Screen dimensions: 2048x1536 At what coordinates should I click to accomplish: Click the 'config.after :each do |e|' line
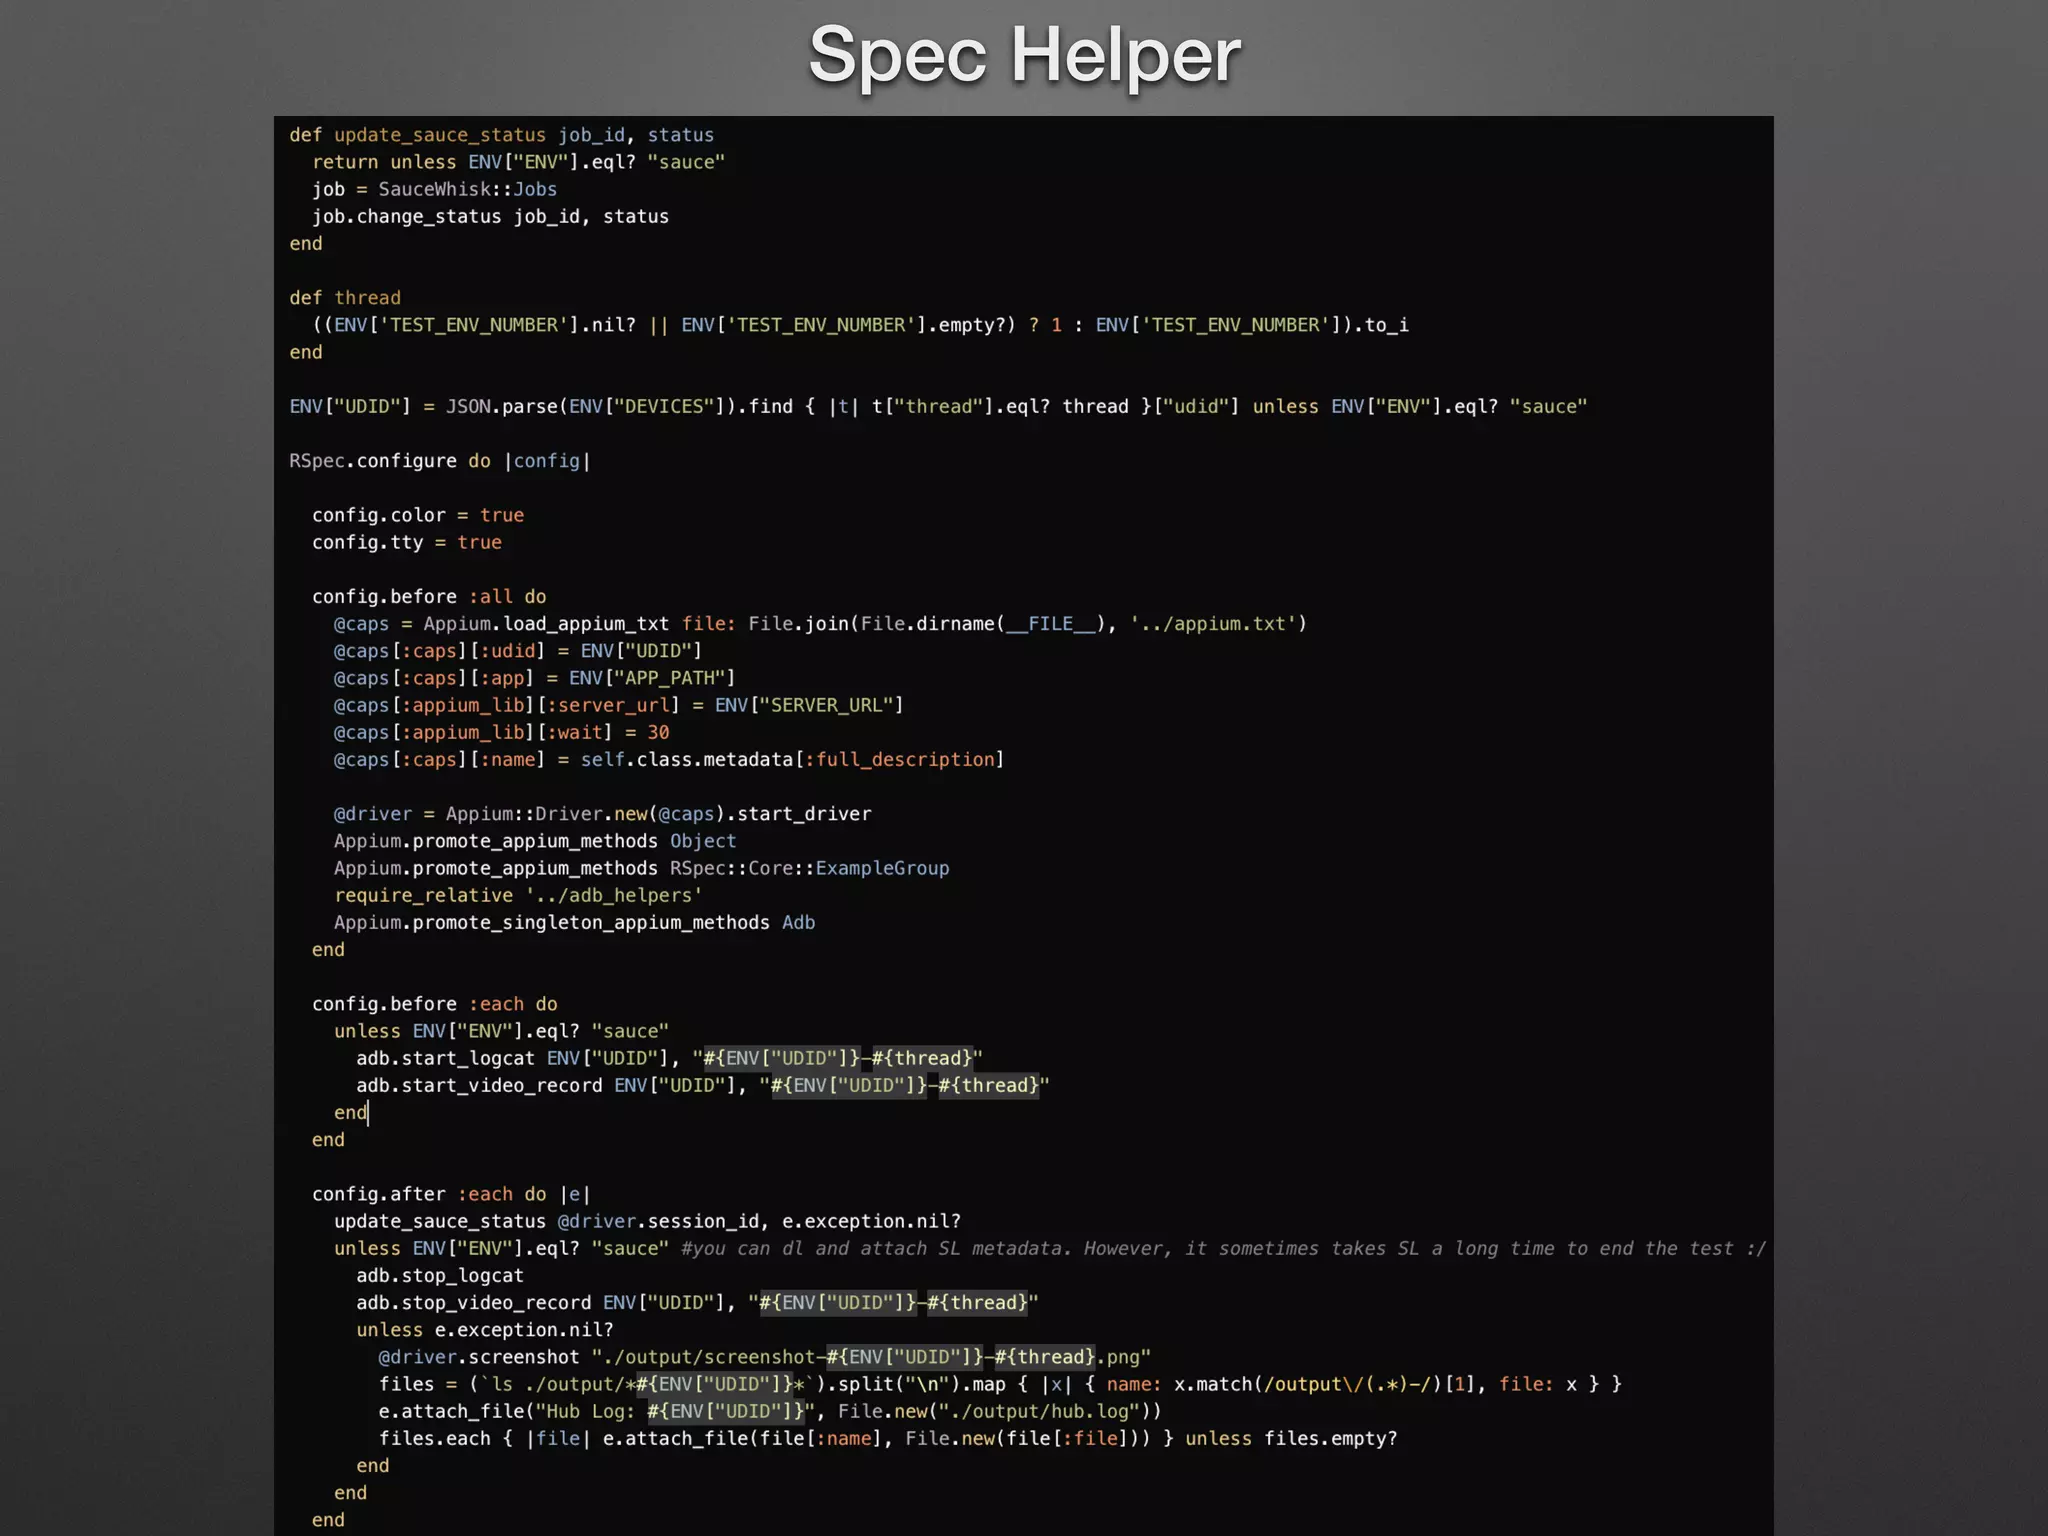click(x=451, y=1194)
